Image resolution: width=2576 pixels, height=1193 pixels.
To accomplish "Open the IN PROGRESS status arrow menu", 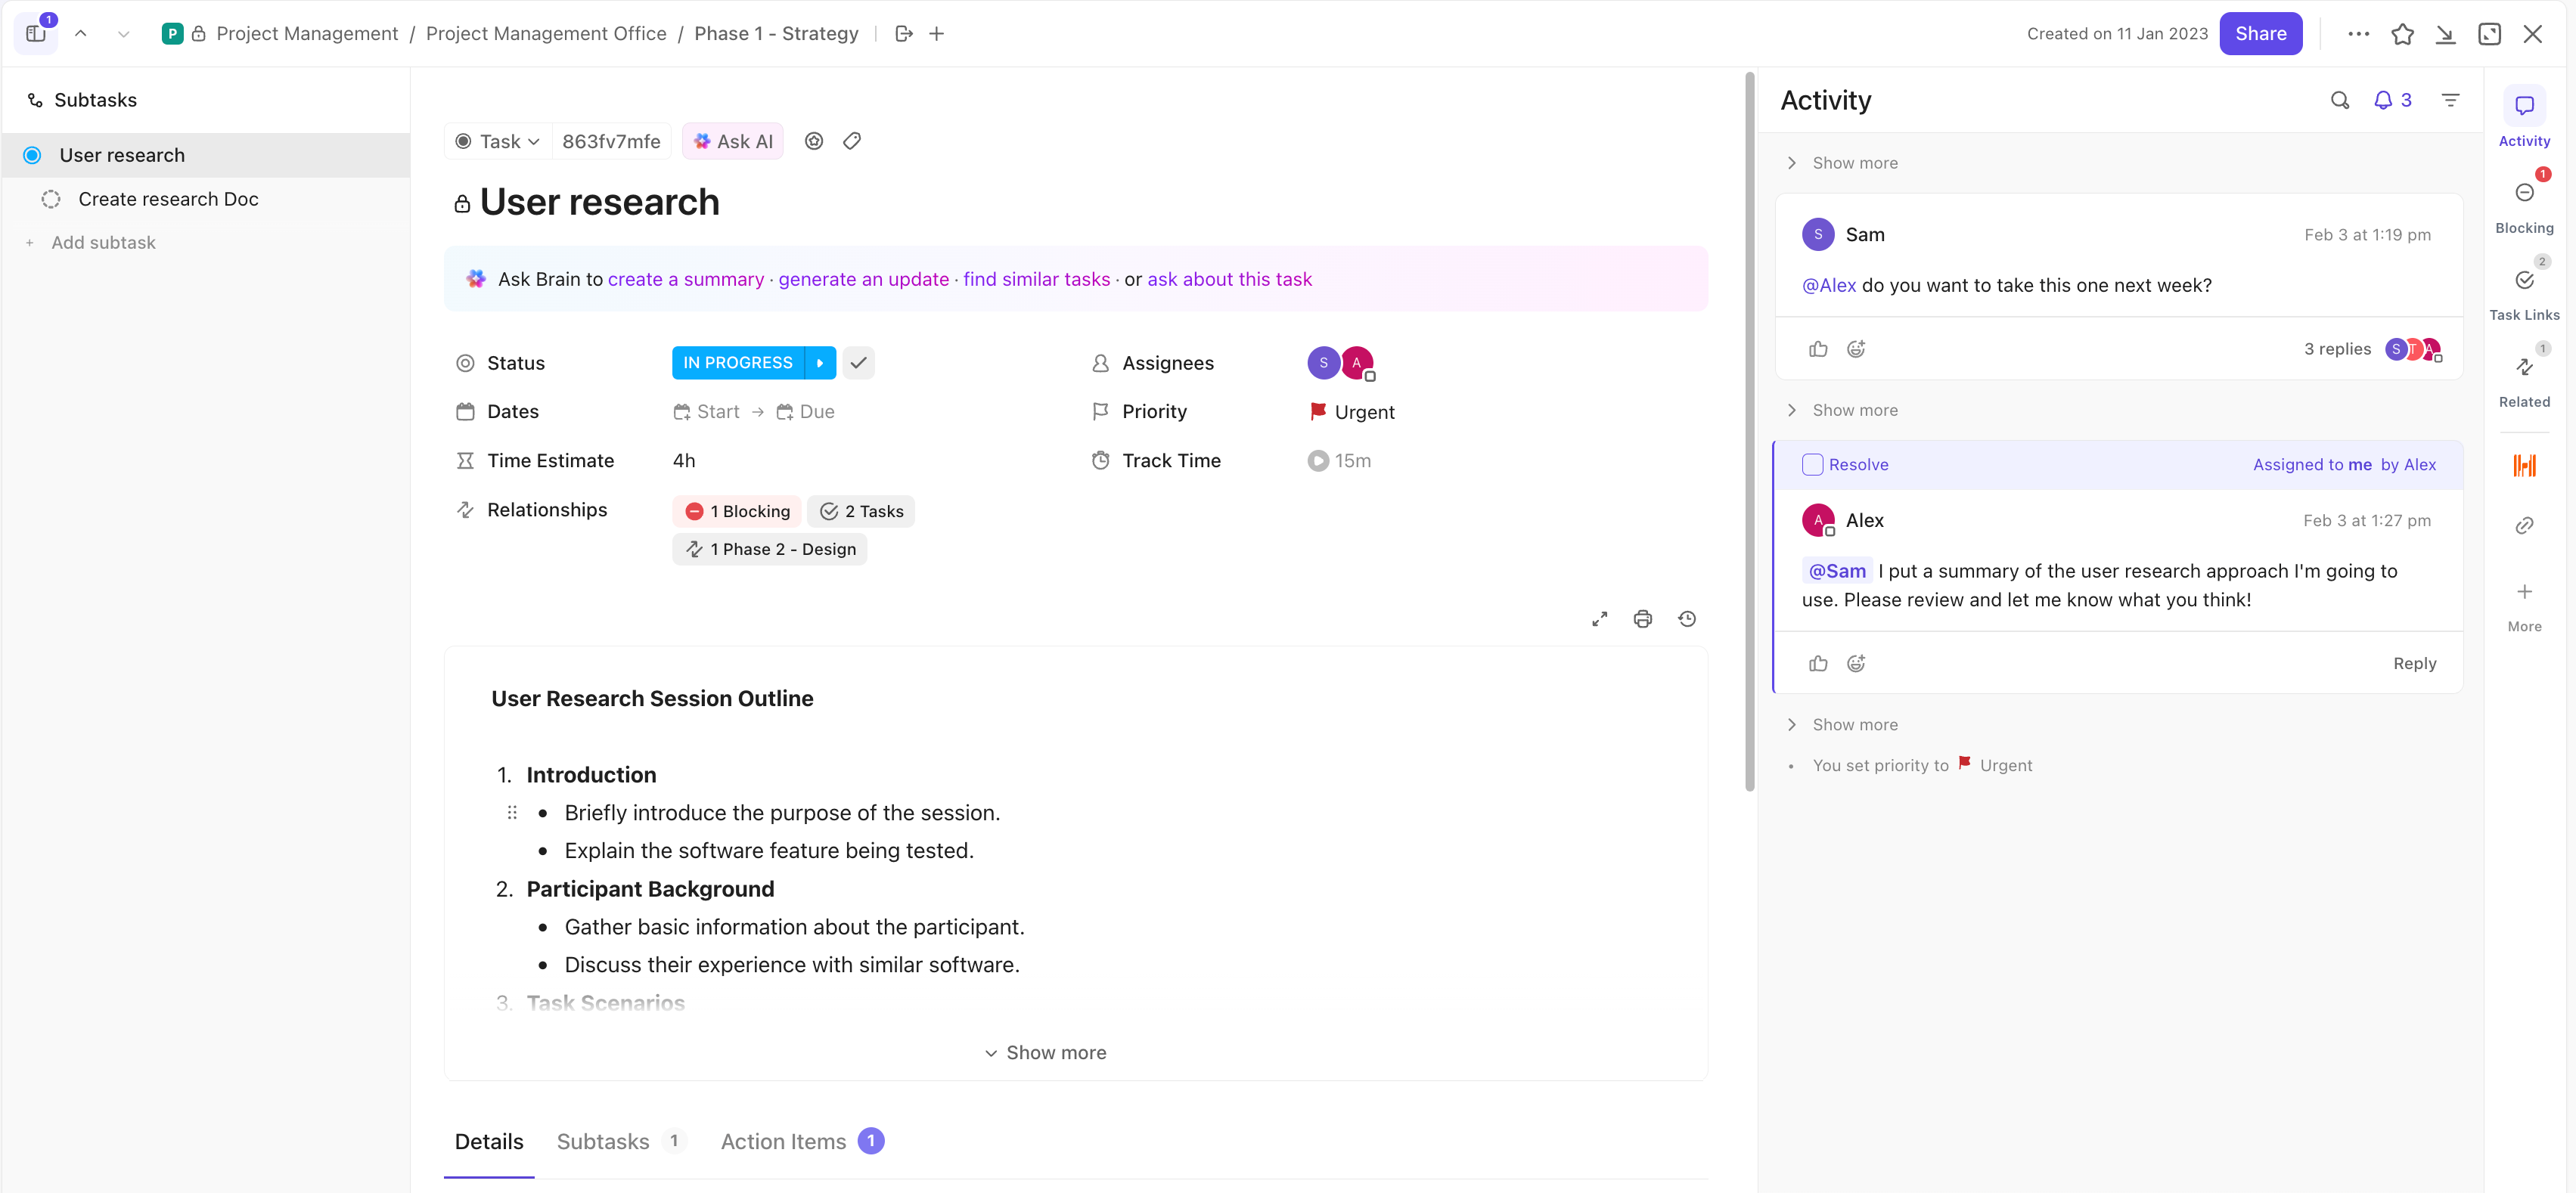I will [821, 362].
